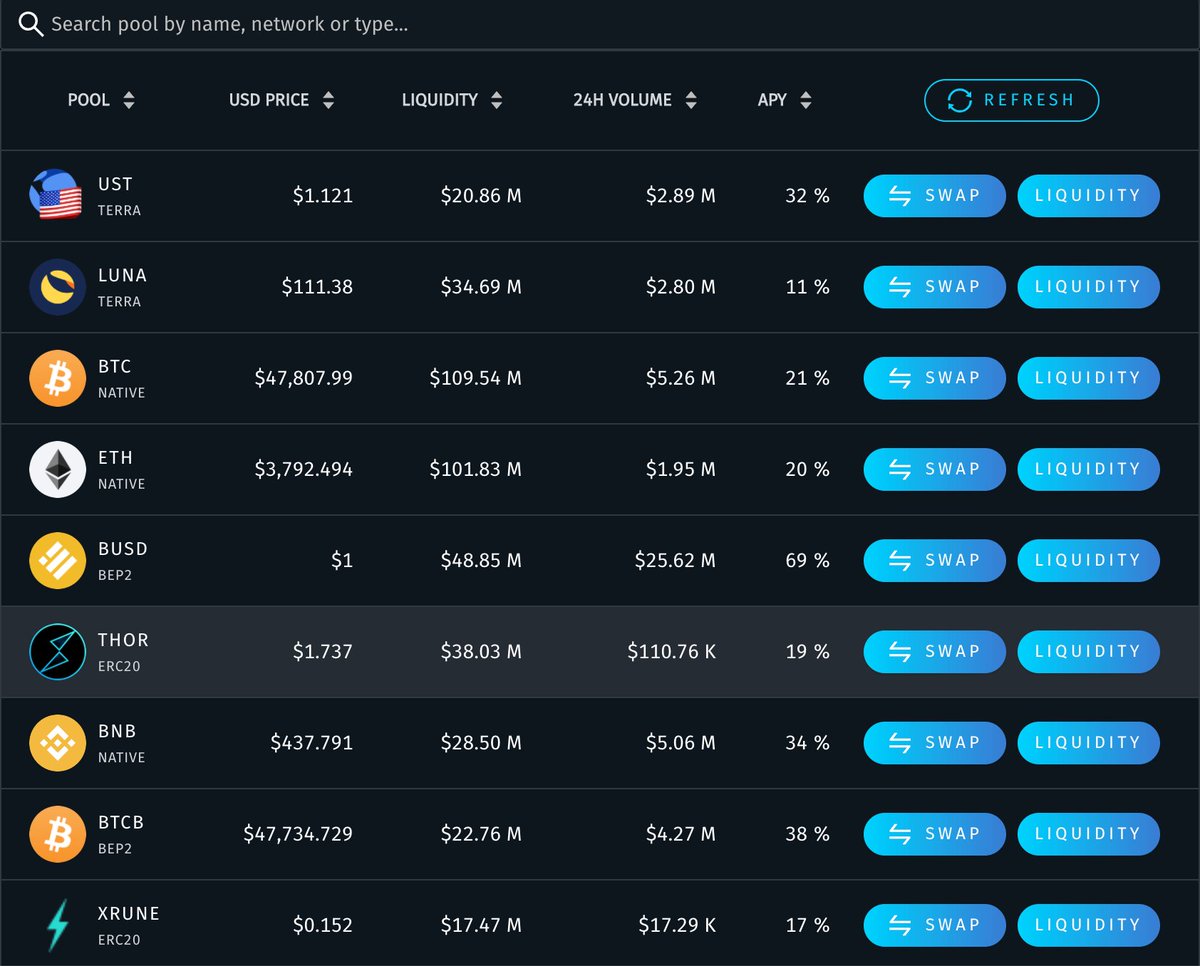Click the $110.76 K THOR volume
This screenshot has height=966, width=1200.
click(x=671, y=652)
